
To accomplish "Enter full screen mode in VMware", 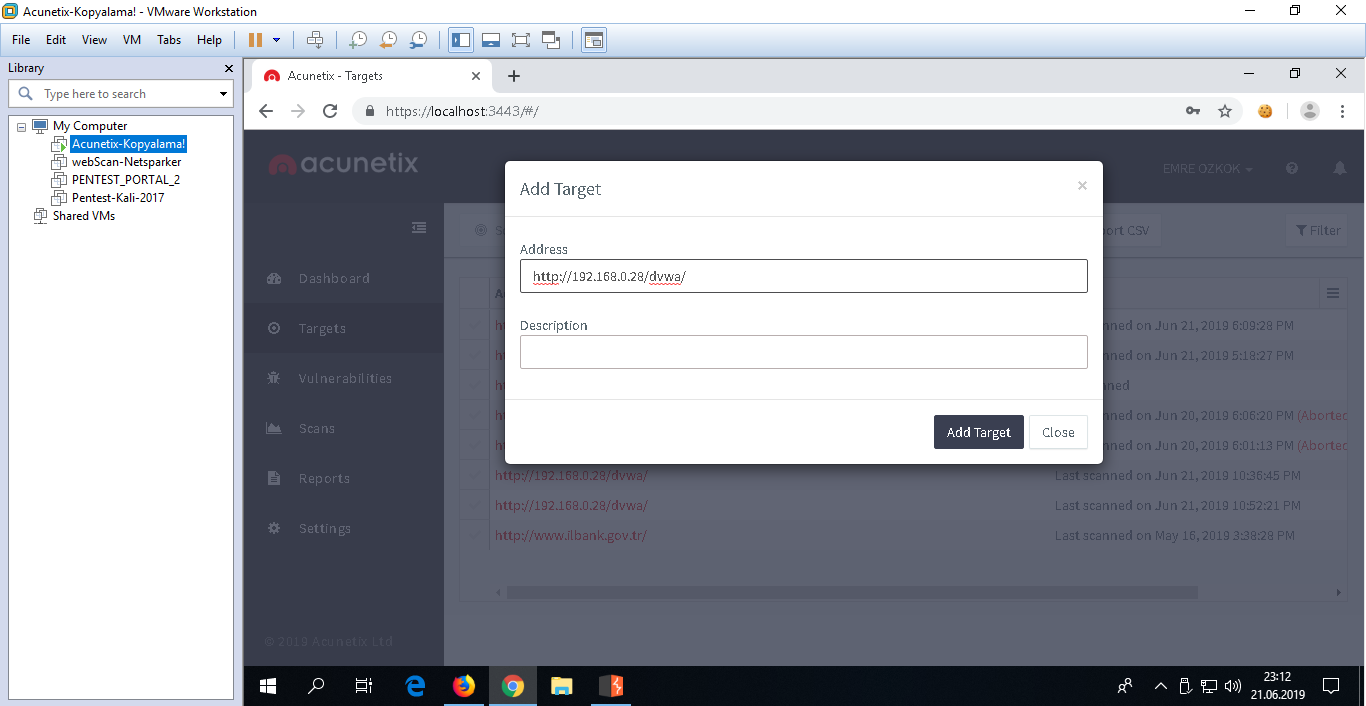I will point(520,40).
